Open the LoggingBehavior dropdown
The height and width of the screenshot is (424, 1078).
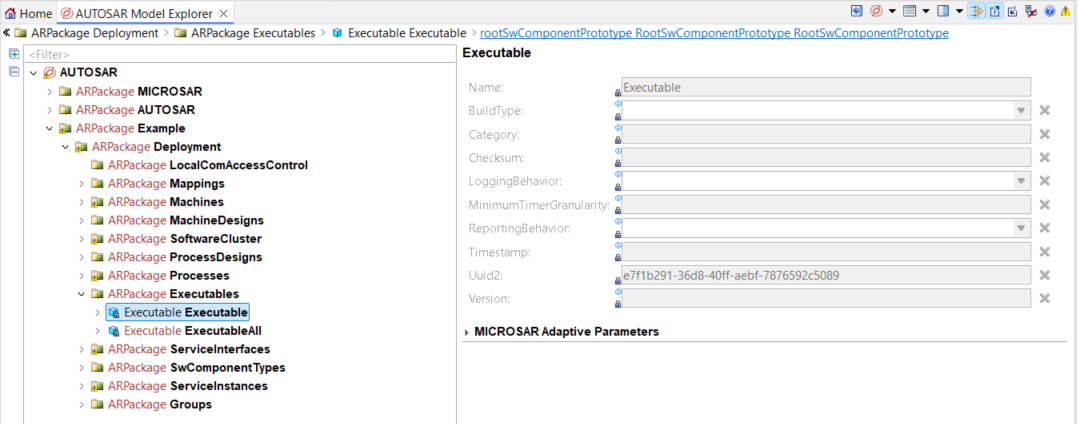[1020, 181]
